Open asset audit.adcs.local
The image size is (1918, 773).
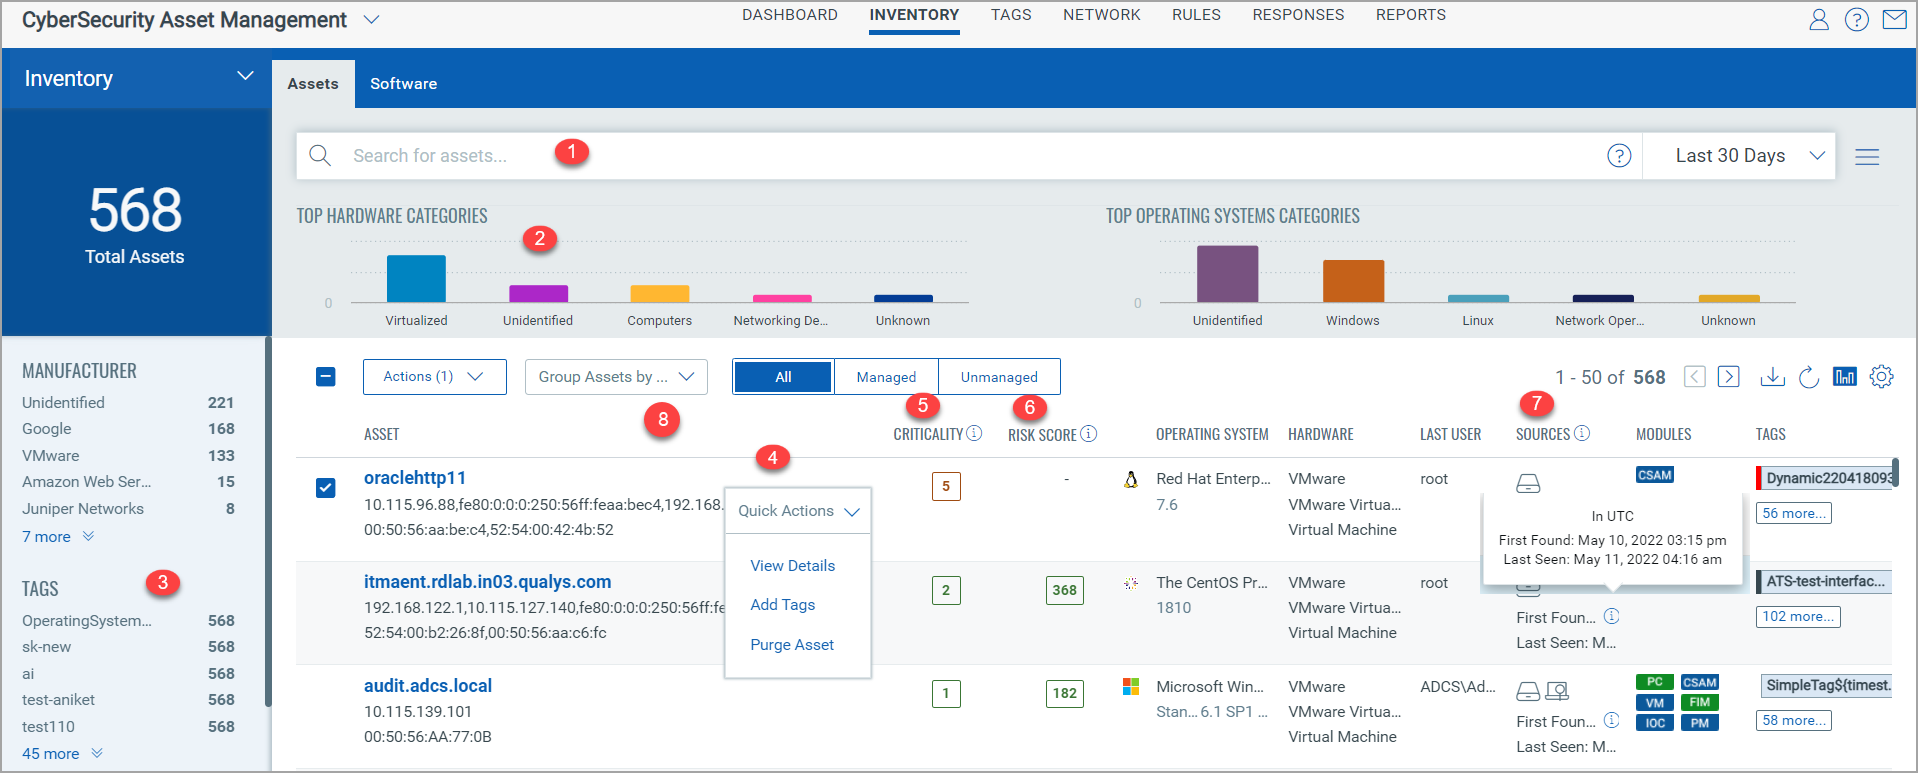428,686
